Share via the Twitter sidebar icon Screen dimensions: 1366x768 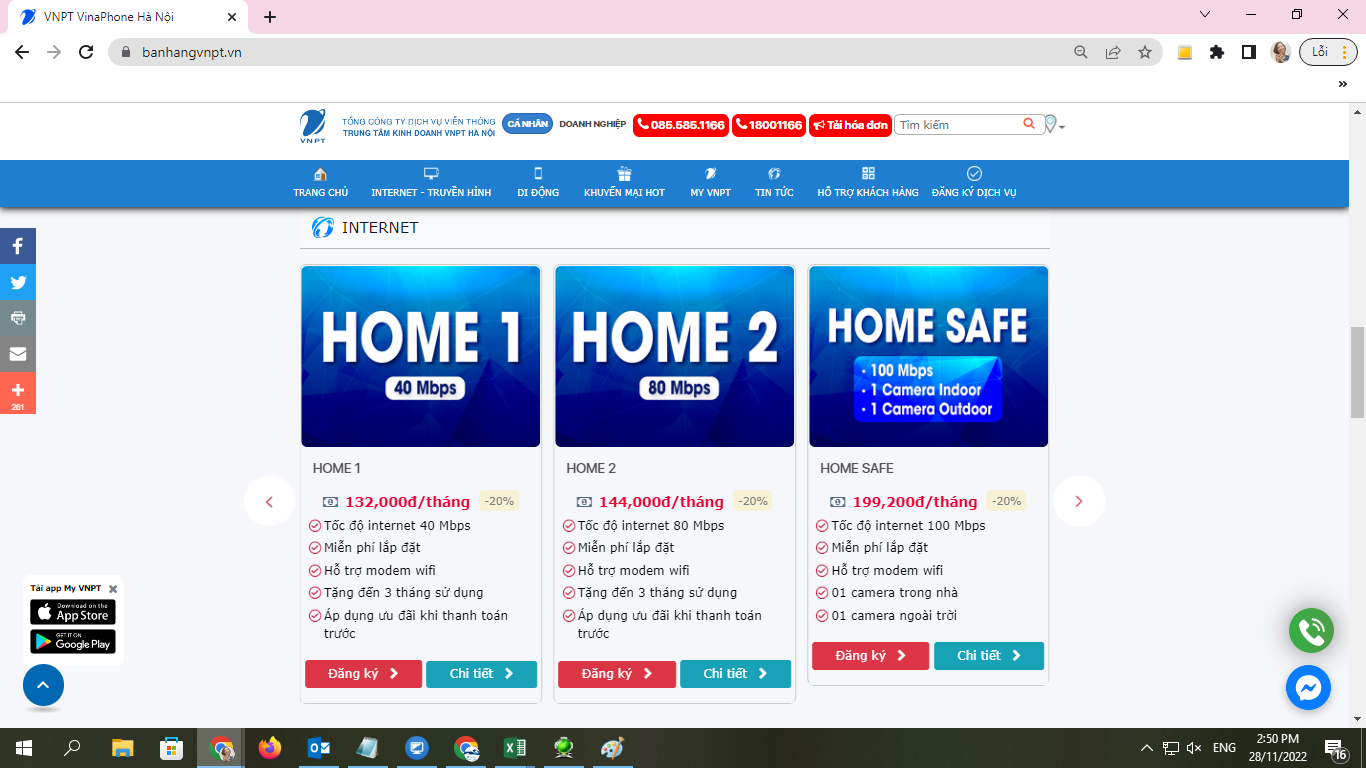point(18,282)
